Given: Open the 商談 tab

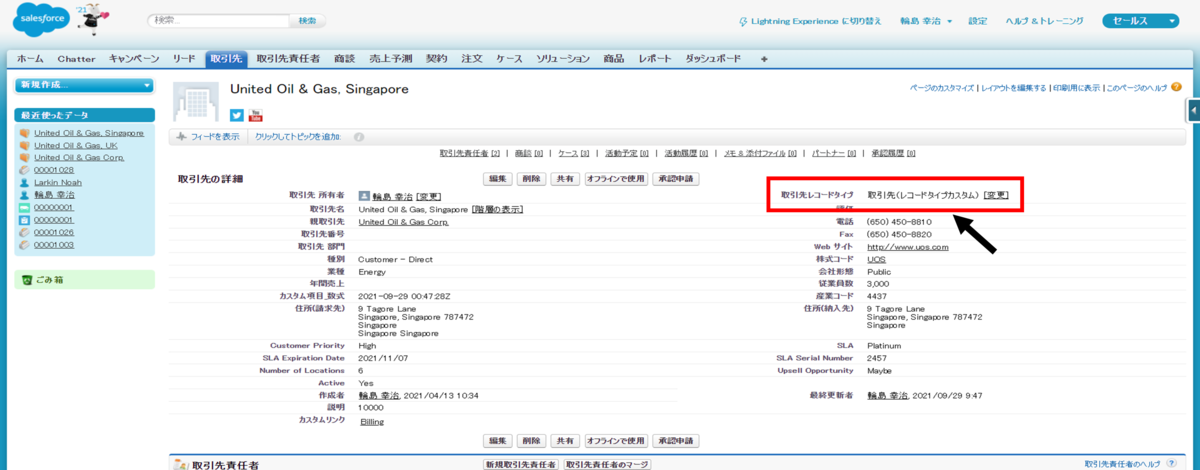Looking at the screenshot, I should tap(345, 59).
